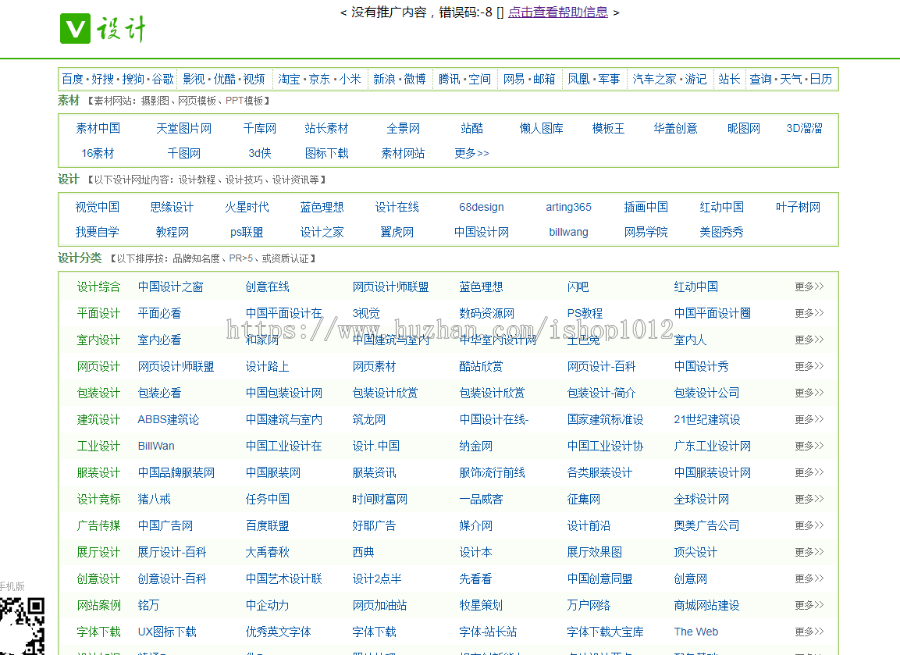Visit the BillWan link
The height and width of the screenshot is (655, 900).
coord(155,445)
